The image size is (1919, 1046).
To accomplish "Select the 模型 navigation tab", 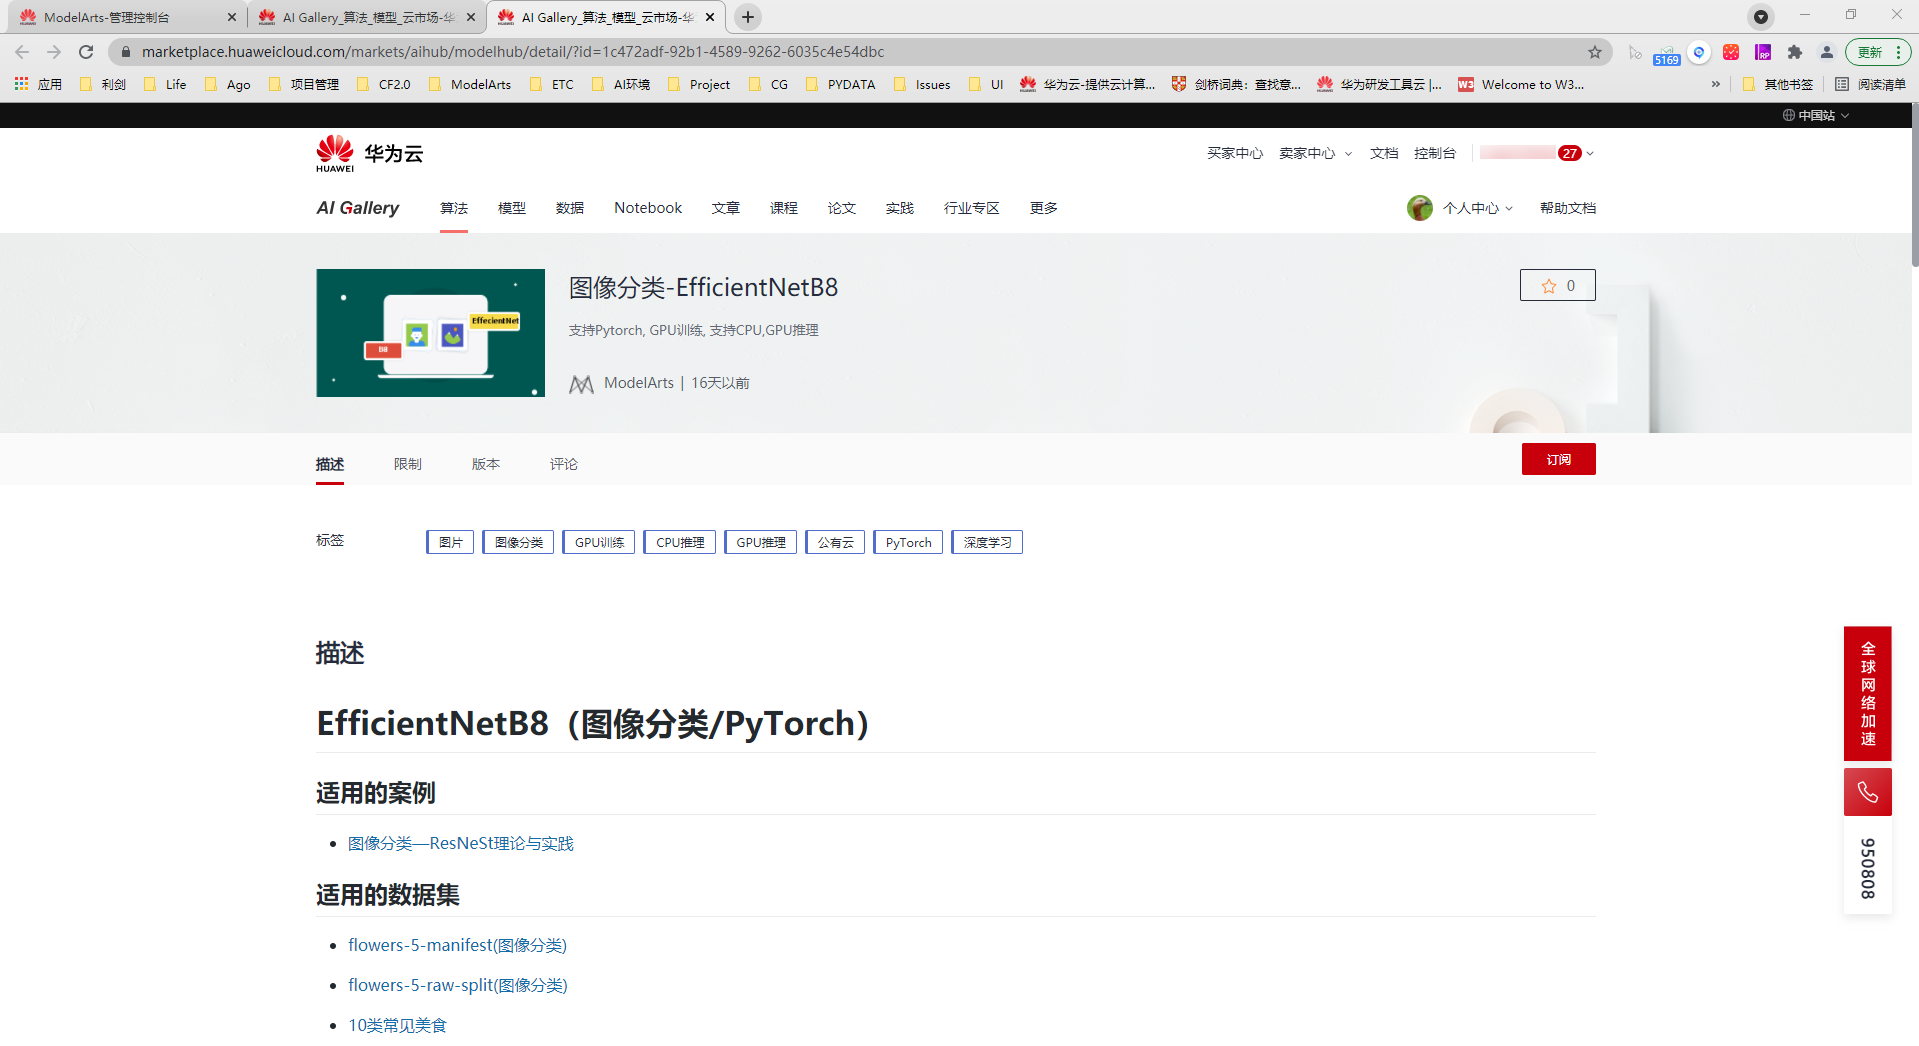I will click(512, 208).
